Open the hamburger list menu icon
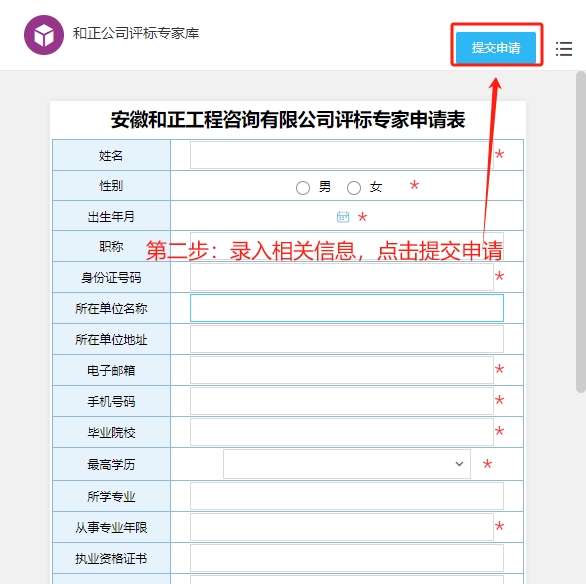This screenshot has width=586, height=584. (564, 49)
